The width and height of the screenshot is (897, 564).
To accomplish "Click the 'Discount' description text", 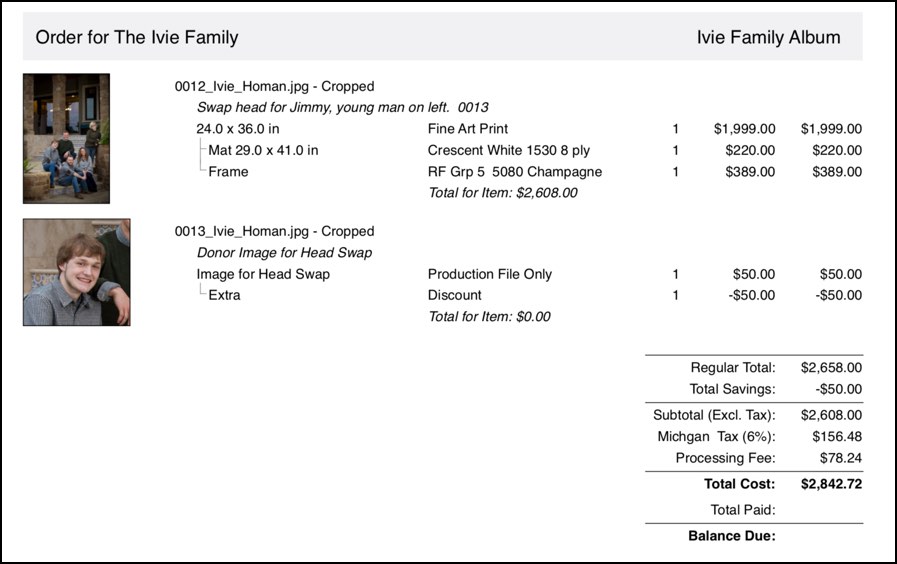I will 455,295.
